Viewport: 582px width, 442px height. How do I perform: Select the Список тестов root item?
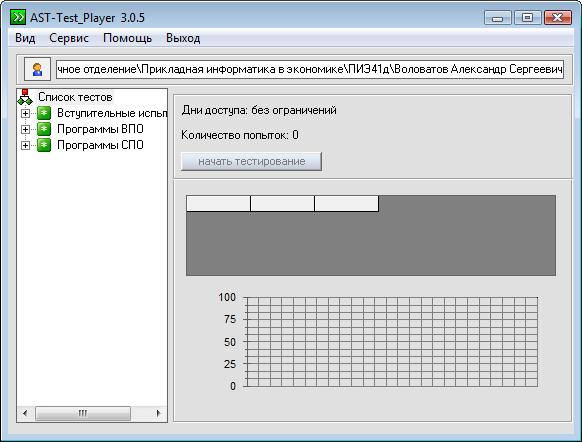pos(75,97)
